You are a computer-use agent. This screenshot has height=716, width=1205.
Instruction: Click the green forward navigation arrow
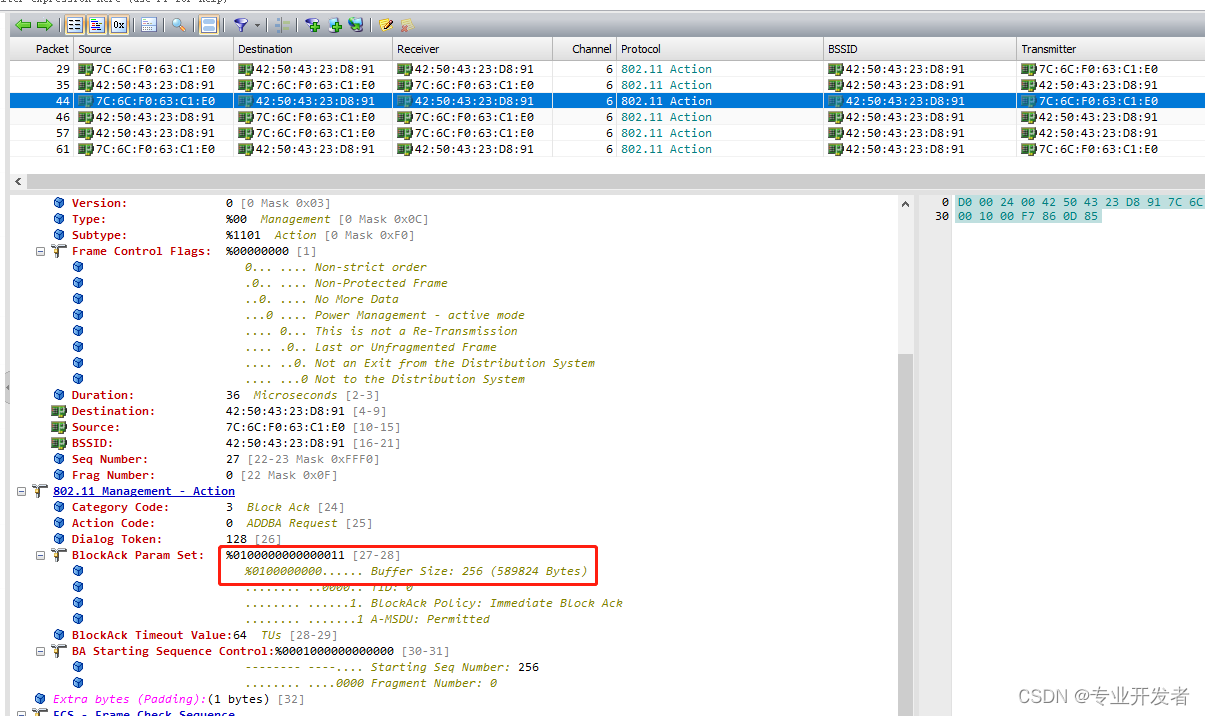(x=44, y=25)
